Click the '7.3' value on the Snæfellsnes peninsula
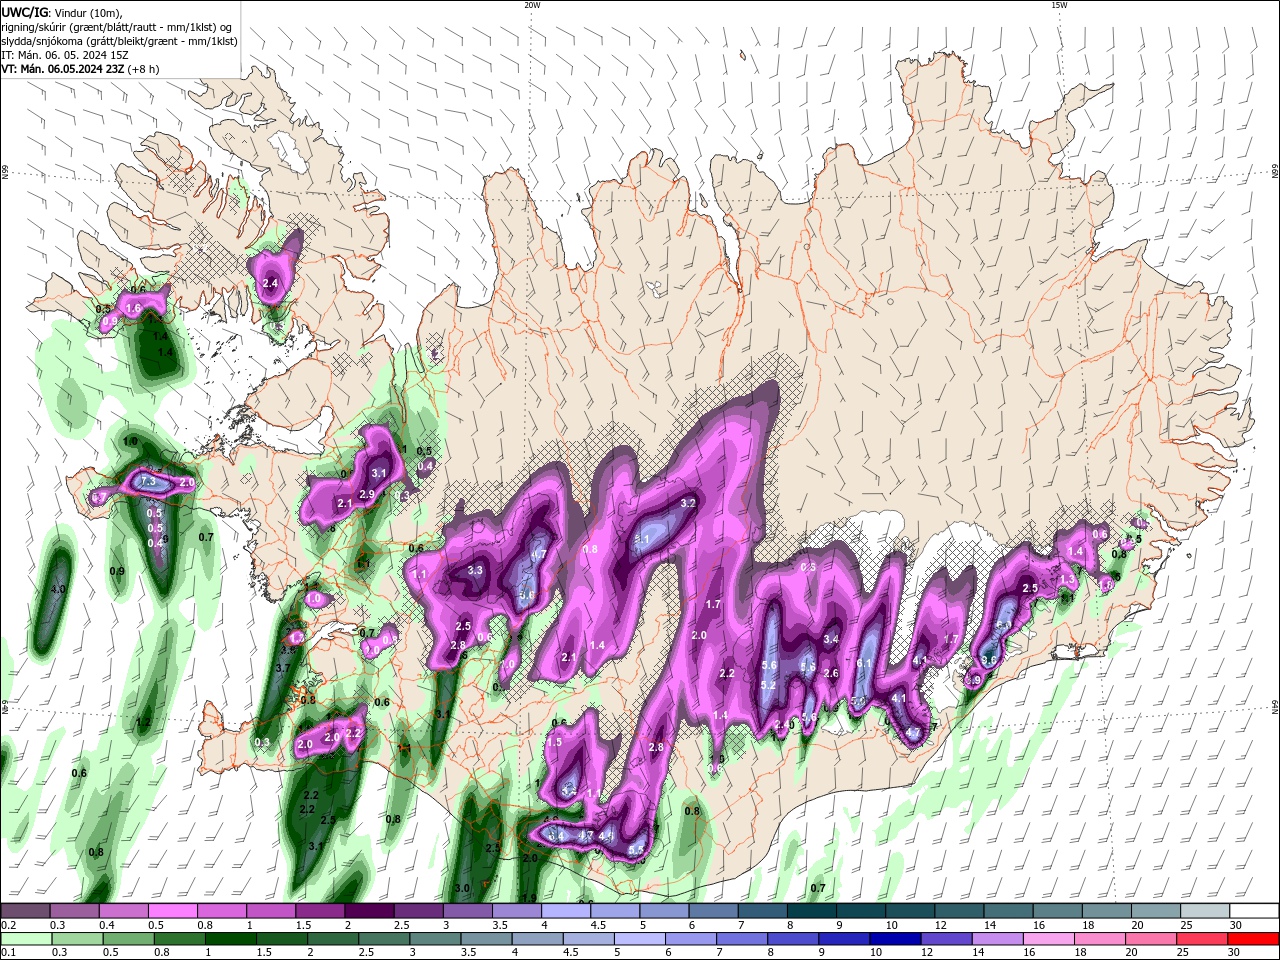Screen dimensions: 1280x960 point(148,482)
